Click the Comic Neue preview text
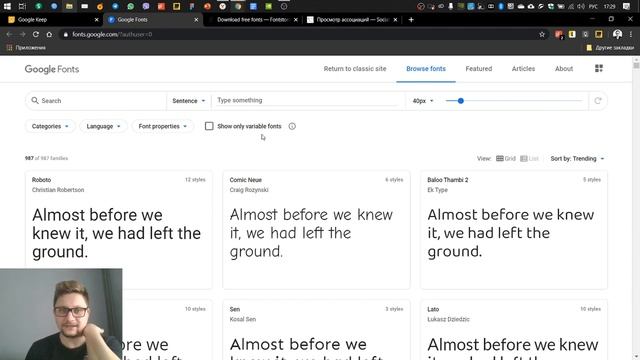 click(311, 233)
